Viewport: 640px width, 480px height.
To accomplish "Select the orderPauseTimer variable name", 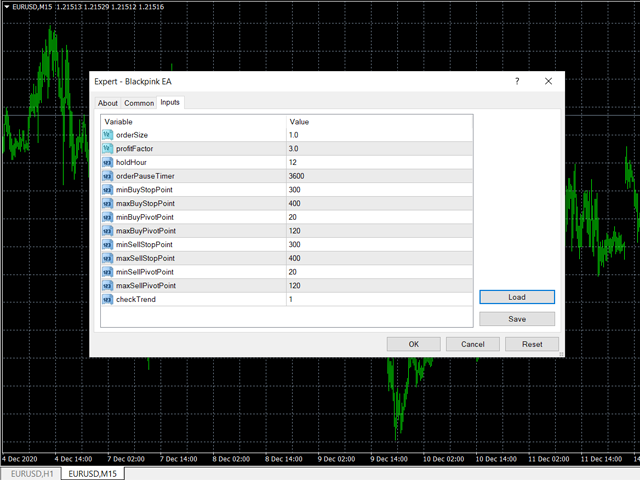I will [x=145, y=176].
